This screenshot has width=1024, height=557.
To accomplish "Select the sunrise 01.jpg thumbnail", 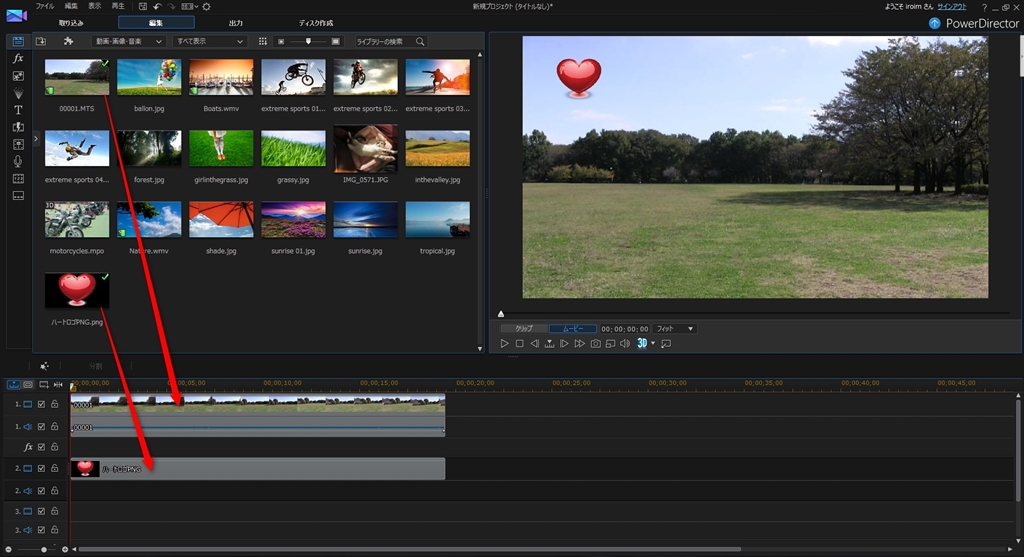I will point(293,220).
